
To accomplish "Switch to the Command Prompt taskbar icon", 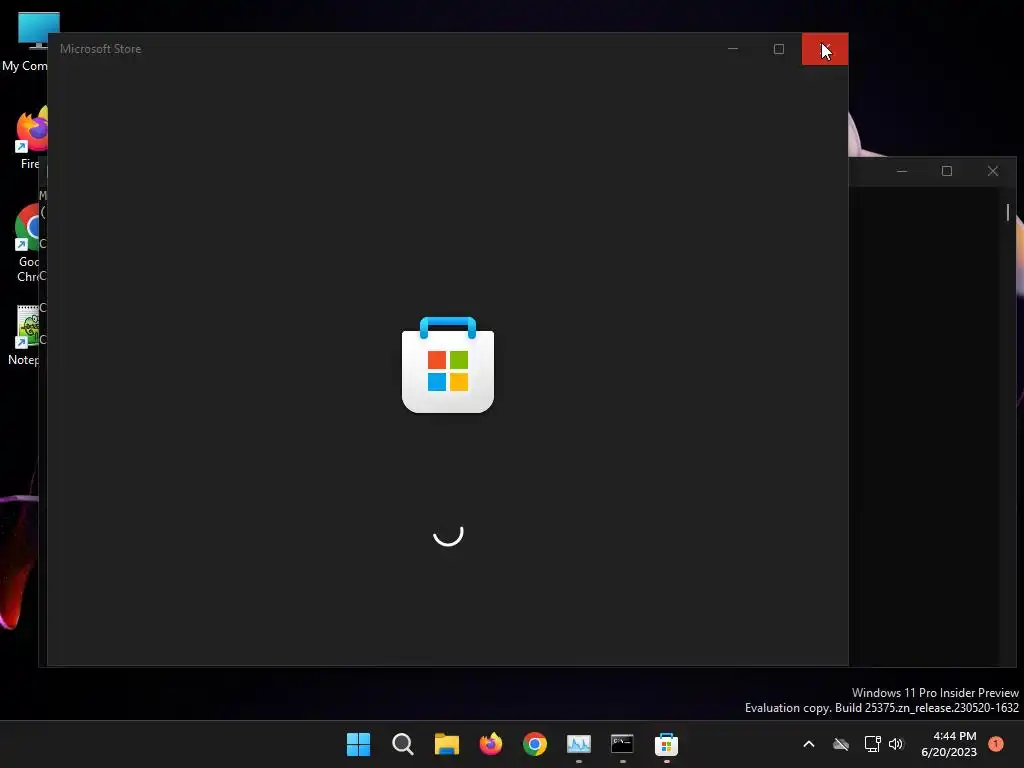I will pos(622,744).
